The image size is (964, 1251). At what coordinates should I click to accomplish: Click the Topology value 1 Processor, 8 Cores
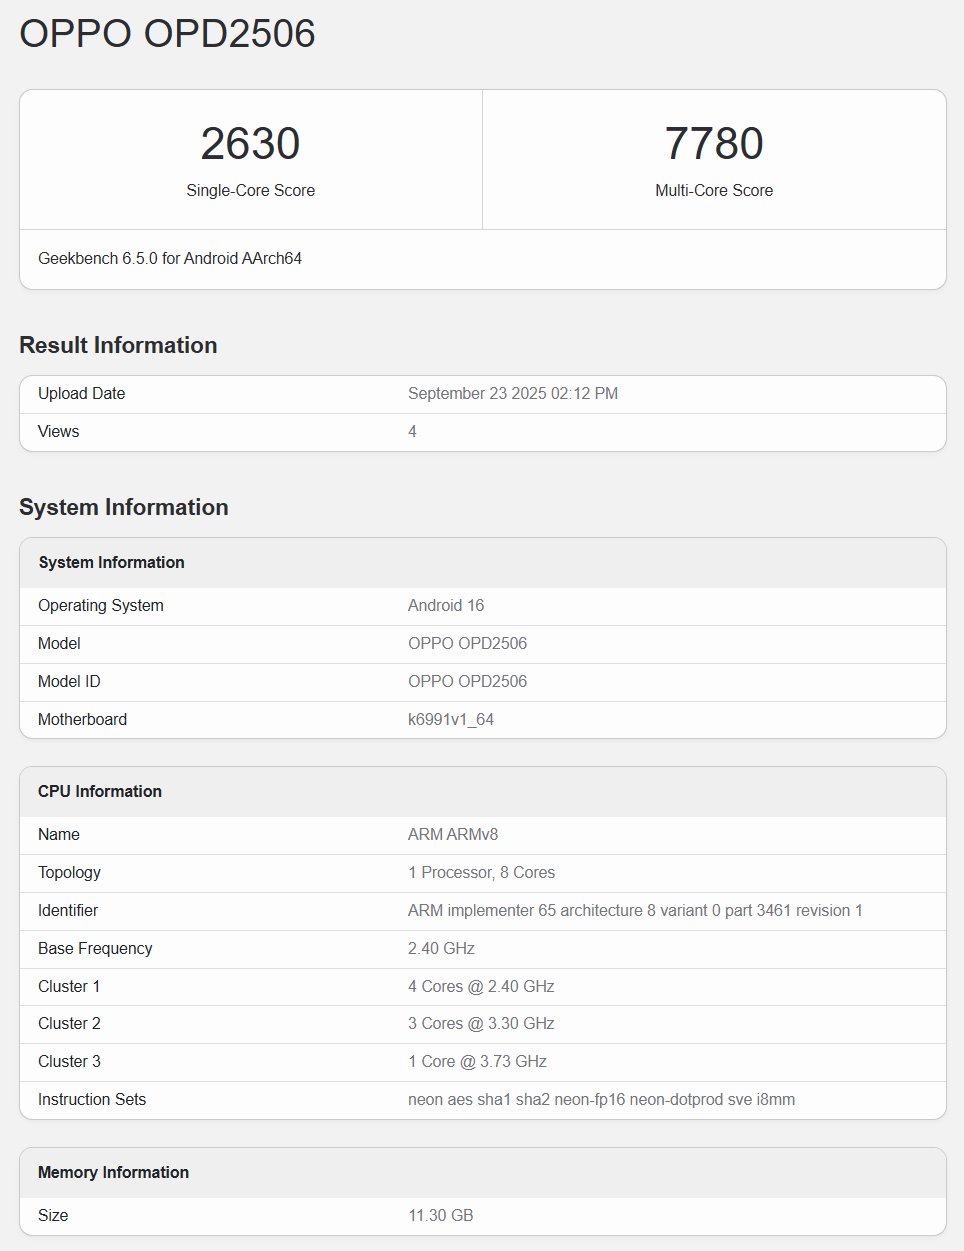coord(481,872)
